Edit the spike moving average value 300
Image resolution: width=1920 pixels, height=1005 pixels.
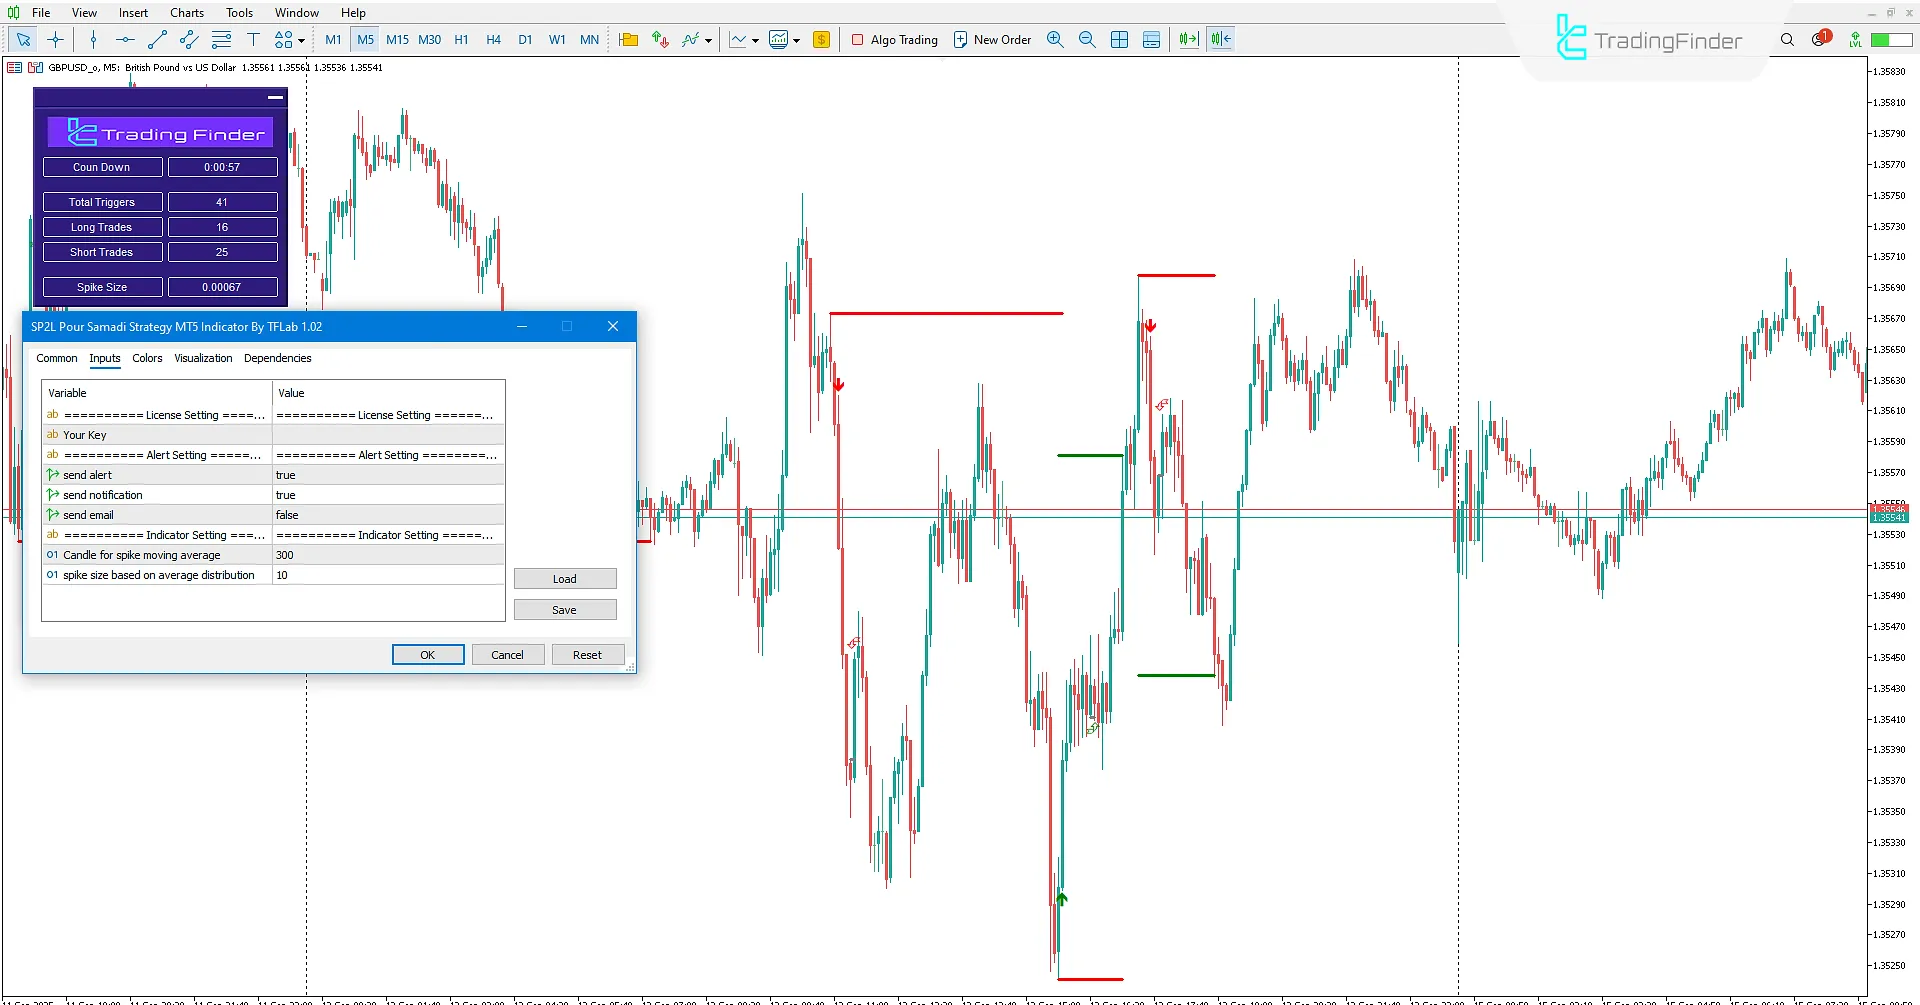click(388, 554)
